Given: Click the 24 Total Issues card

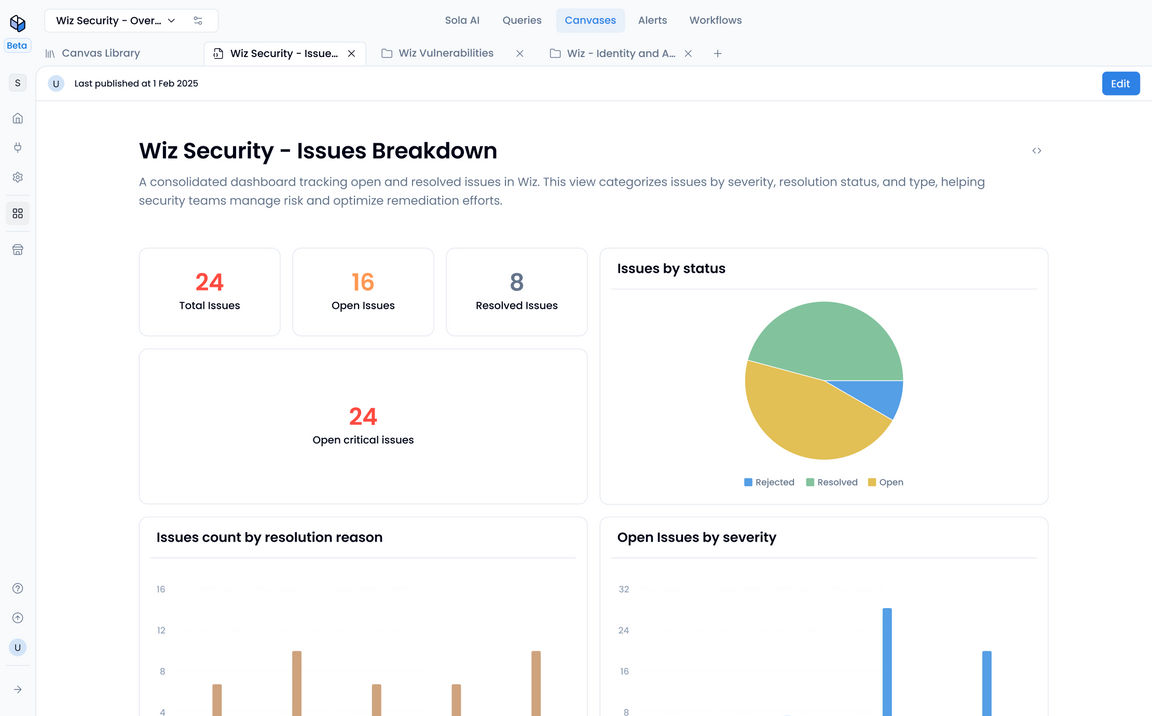Looking at the screenshot, I should click(209, 292).
